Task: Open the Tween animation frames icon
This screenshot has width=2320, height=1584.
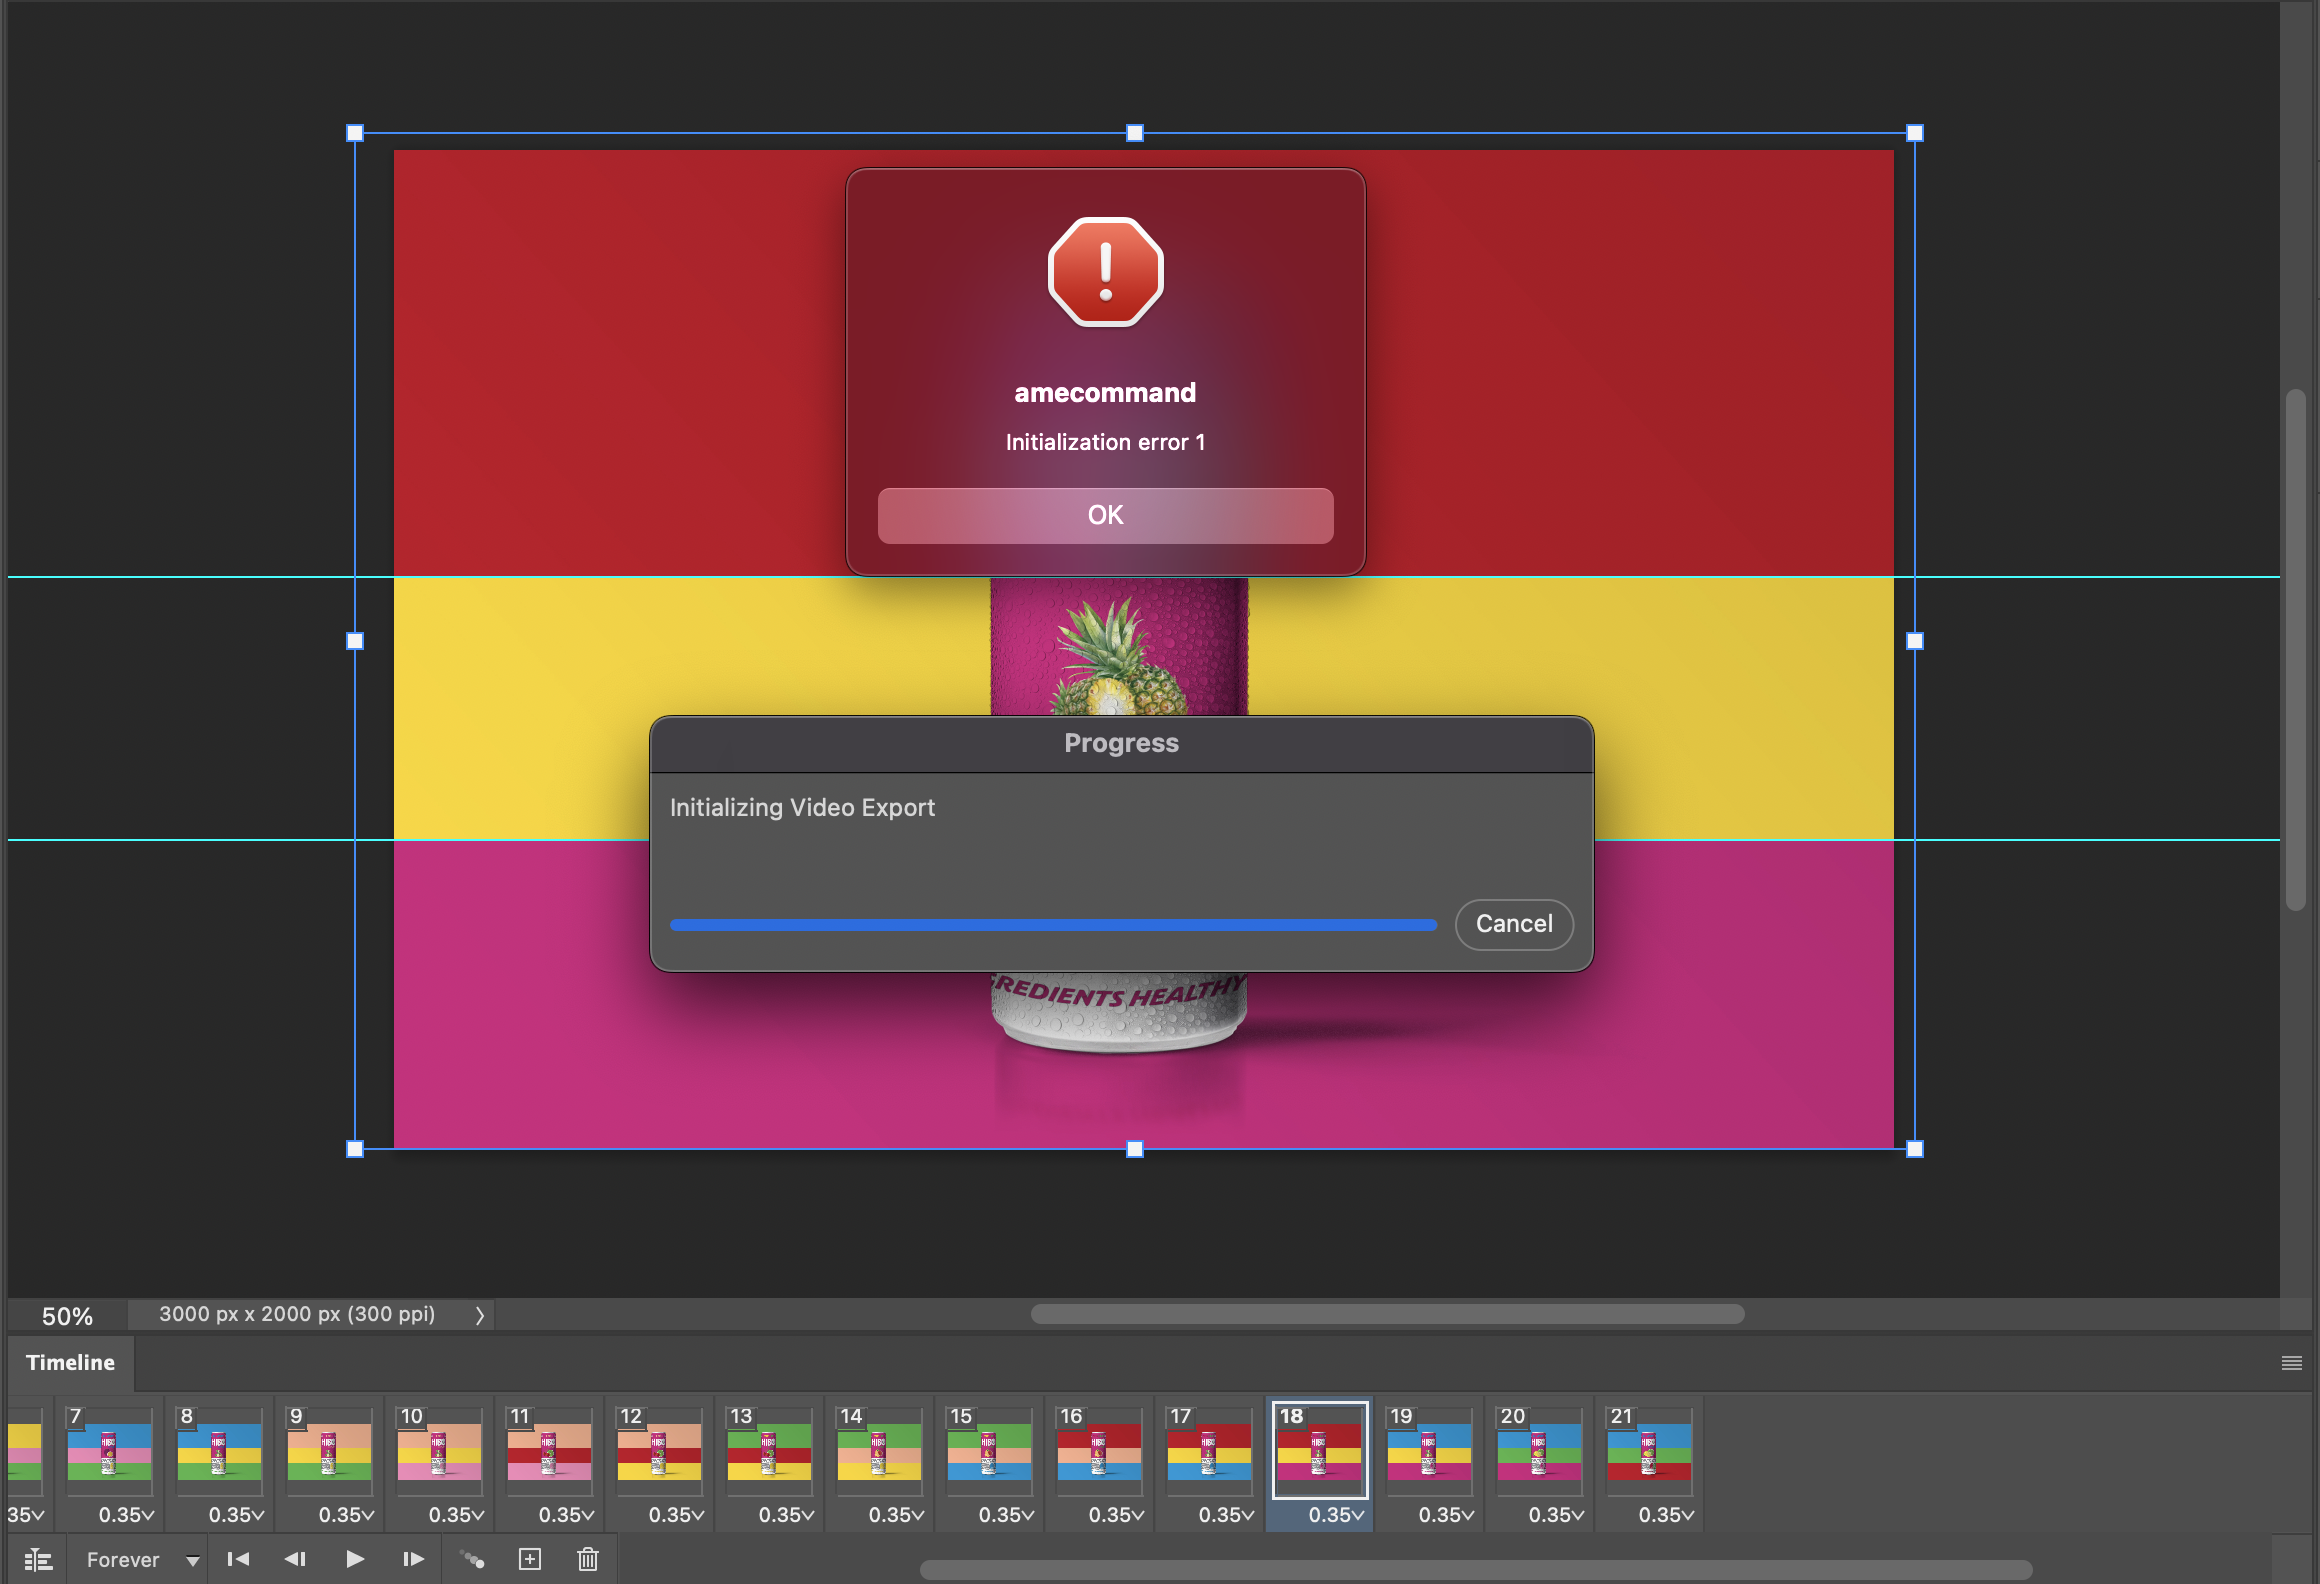Action: [472, 1559]
